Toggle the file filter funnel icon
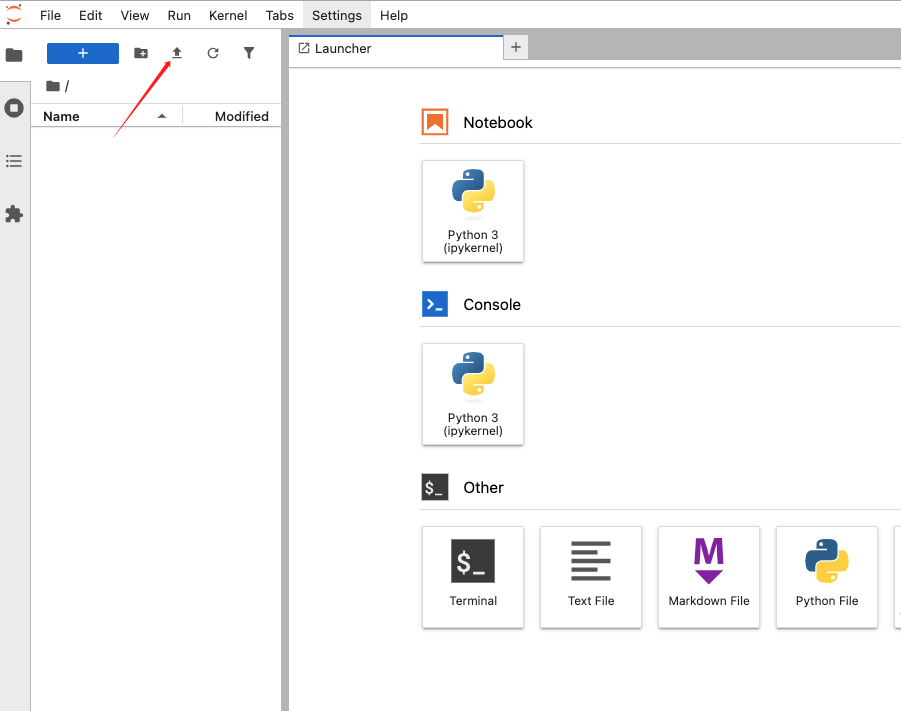This screenshot has width=901, height=711. click(249, 53)
